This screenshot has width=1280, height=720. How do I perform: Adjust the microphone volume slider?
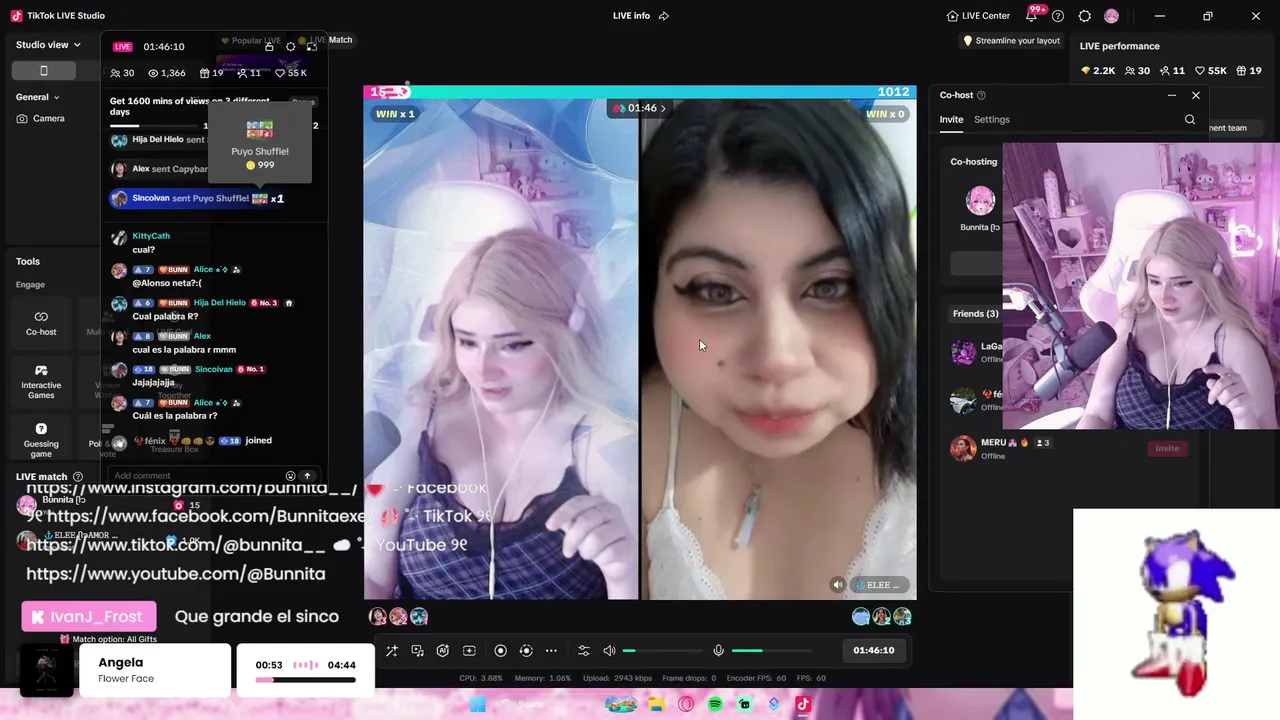(770, 651)
